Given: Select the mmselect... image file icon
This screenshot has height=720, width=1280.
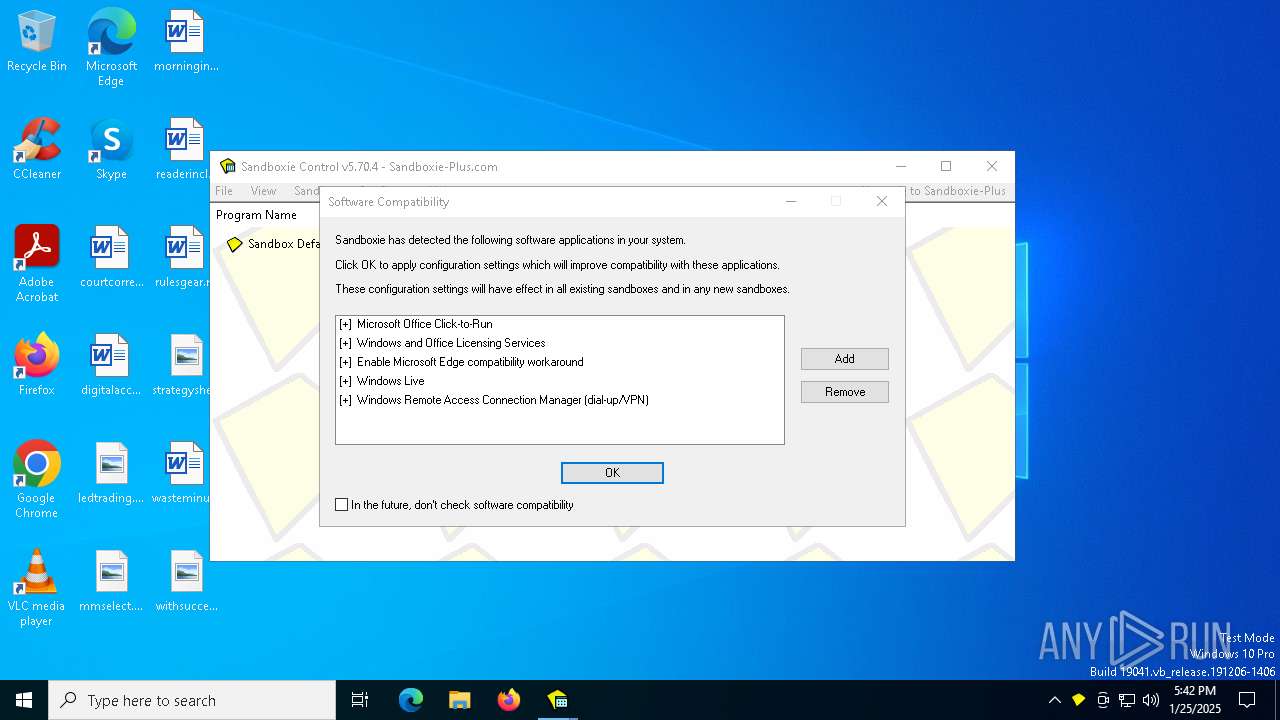Looking at the screenshot, I should point(111,581).
